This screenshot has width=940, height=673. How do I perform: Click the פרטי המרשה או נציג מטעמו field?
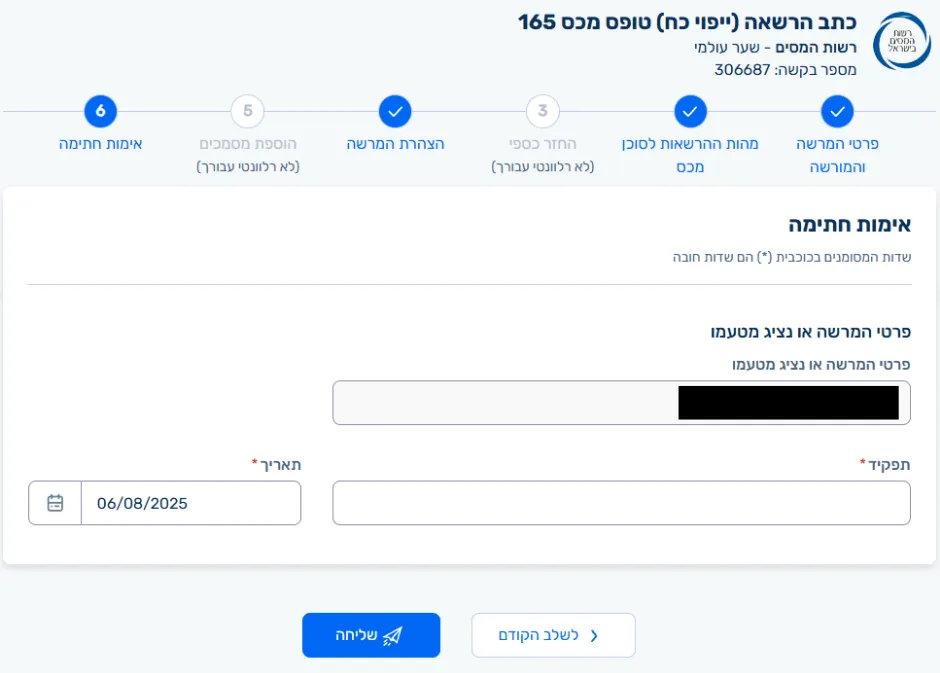pos(621,402)
